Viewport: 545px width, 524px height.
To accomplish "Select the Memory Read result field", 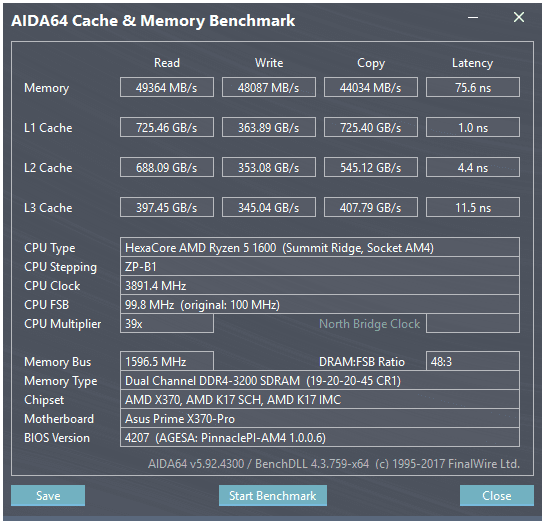I will (x=167, y=87).
